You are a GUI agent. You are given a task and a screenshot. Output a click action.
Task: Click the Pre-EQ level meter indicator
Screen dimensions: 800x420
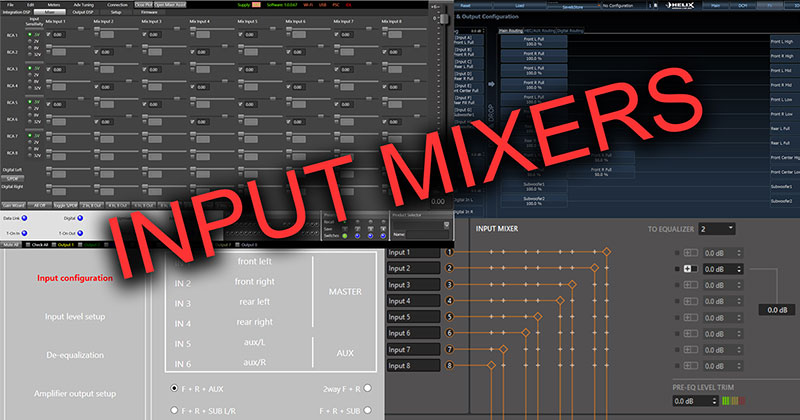coord(733,401)
